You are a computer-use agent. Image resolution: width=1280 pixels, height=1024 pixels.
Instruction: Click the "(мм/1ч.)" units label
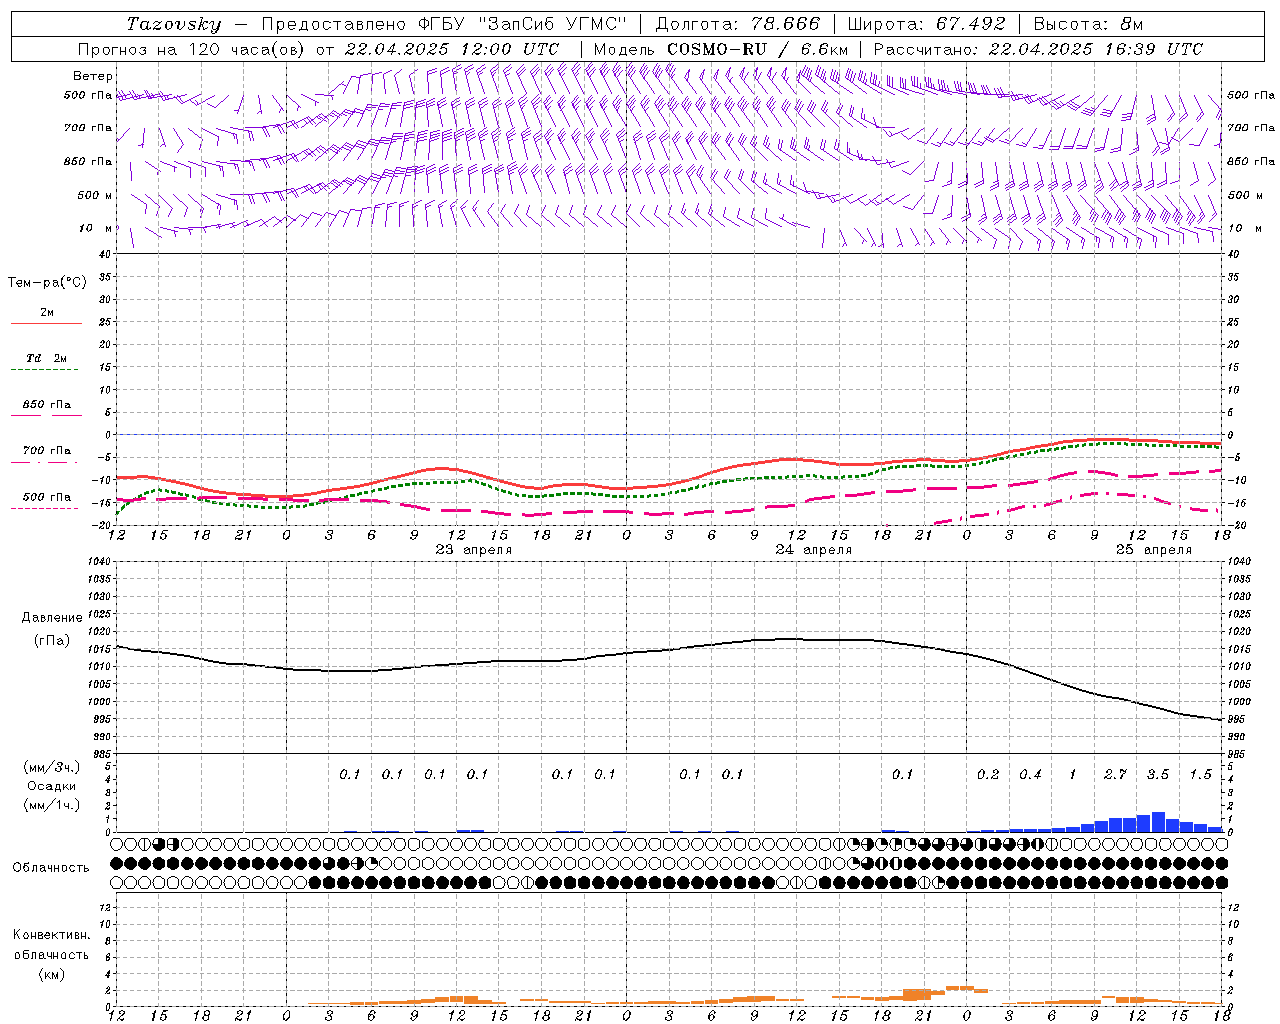pos(52,805)
